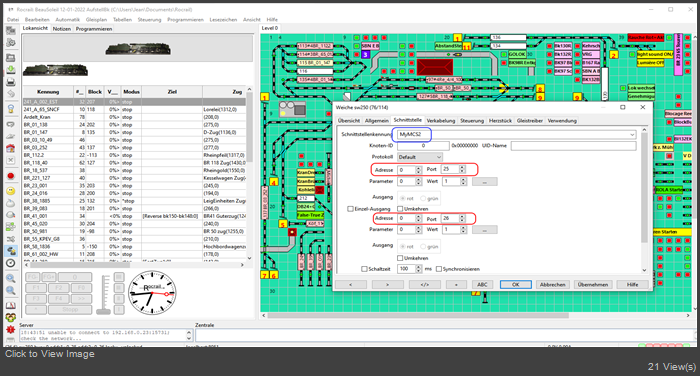The height and width of the screenshot is (376, 700).
Task: Click the highlighted icon above the clock icon
Action: [x=11, y=251]
